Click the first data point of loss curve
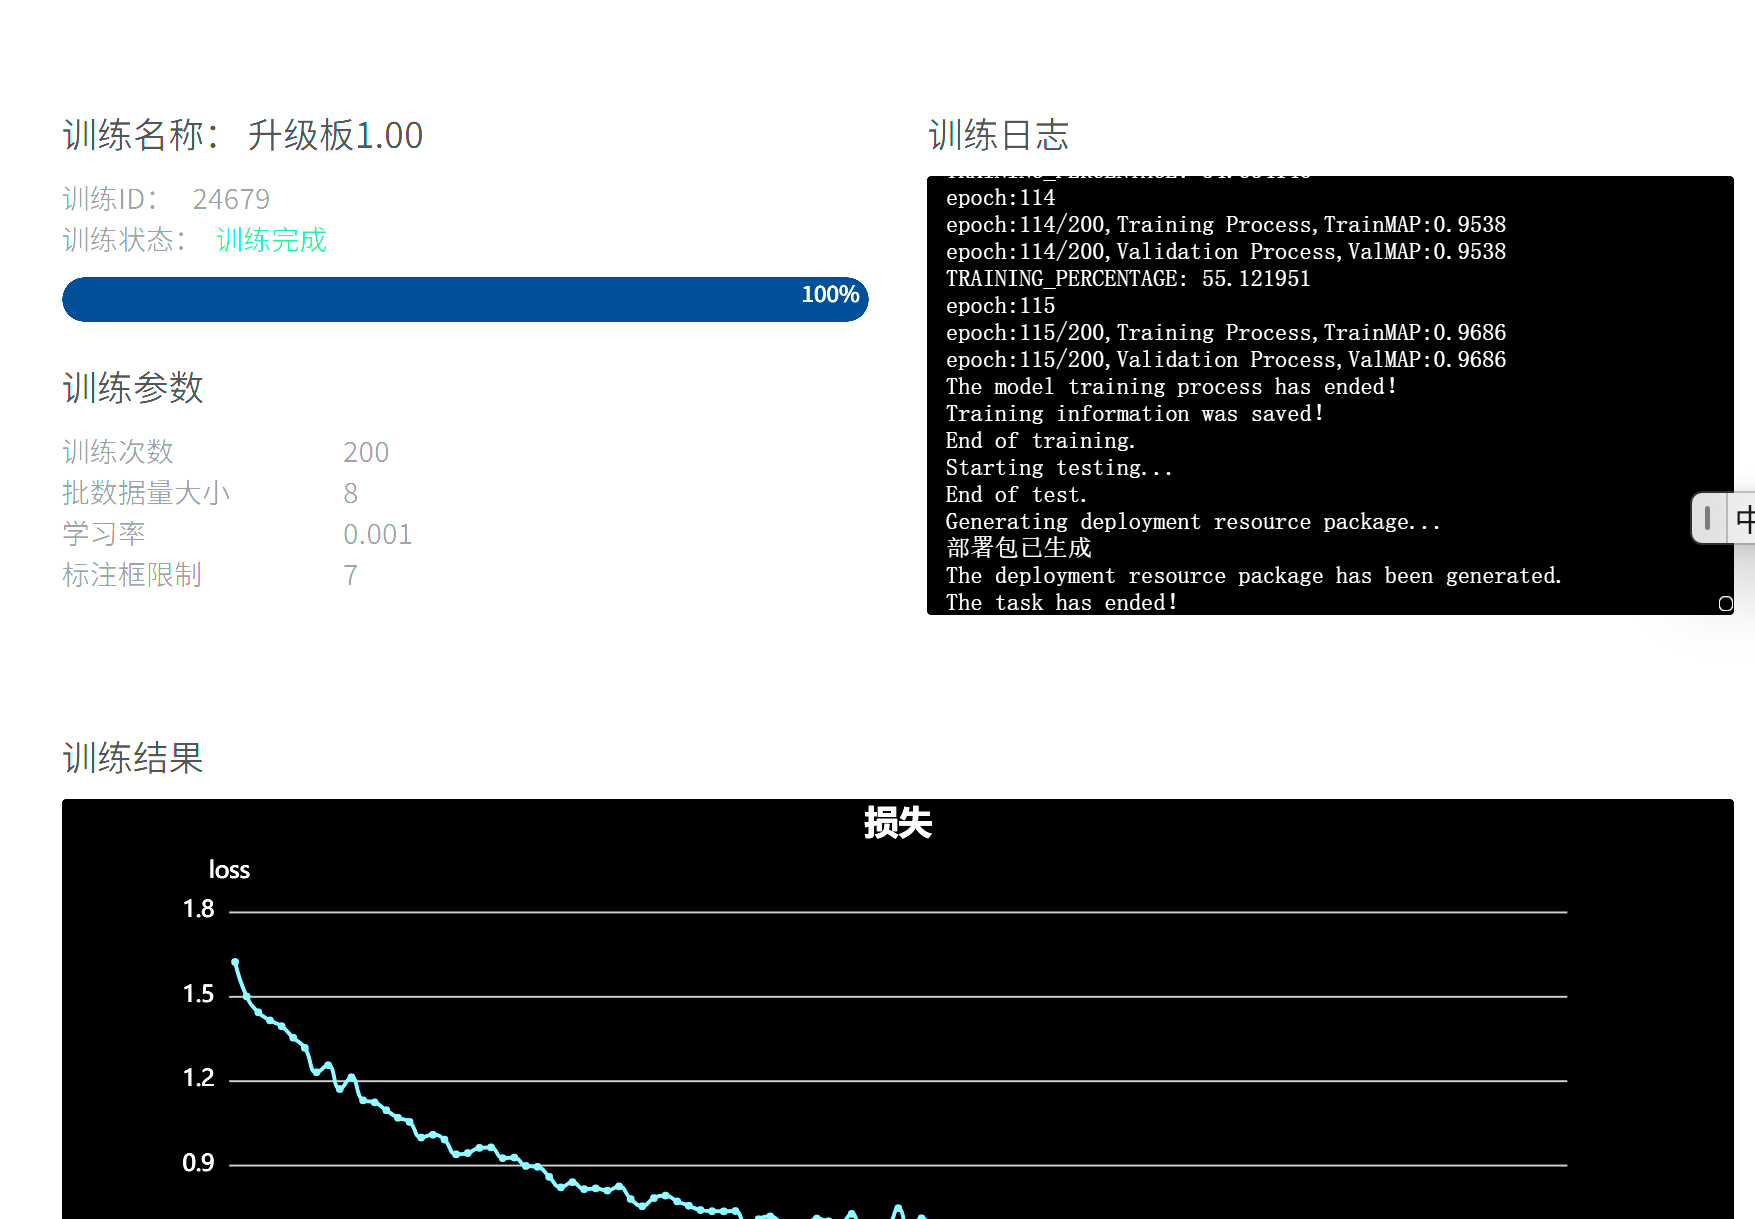The width and height of the screenshot is (1755, 1219). 235,962
